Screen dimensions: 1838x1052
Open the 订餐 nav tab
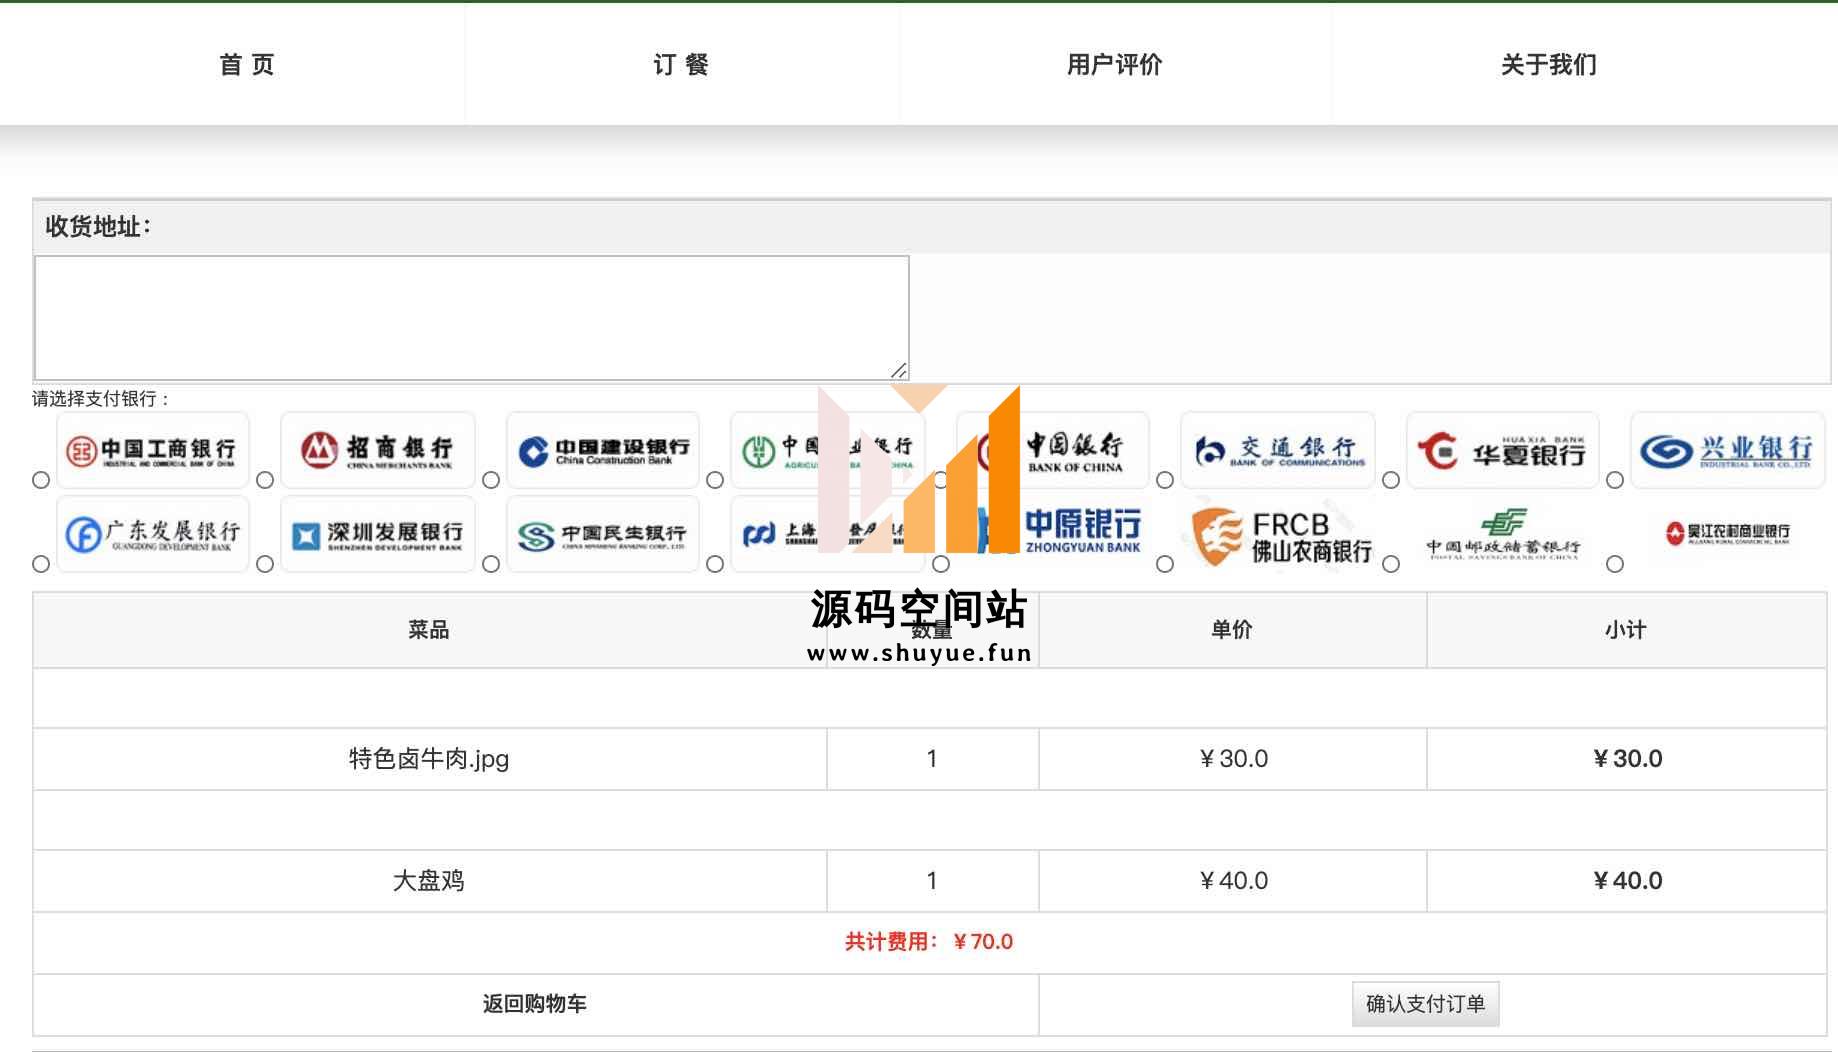click(681, 65)
